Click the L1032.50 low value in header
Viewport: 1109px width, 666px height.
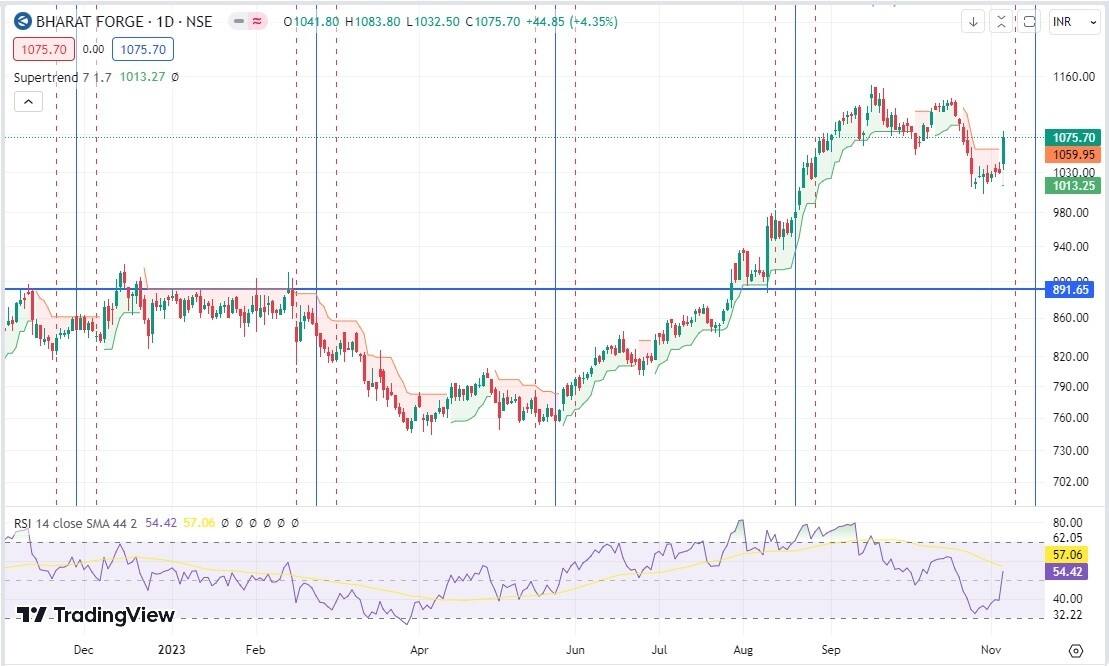point(433,22)
